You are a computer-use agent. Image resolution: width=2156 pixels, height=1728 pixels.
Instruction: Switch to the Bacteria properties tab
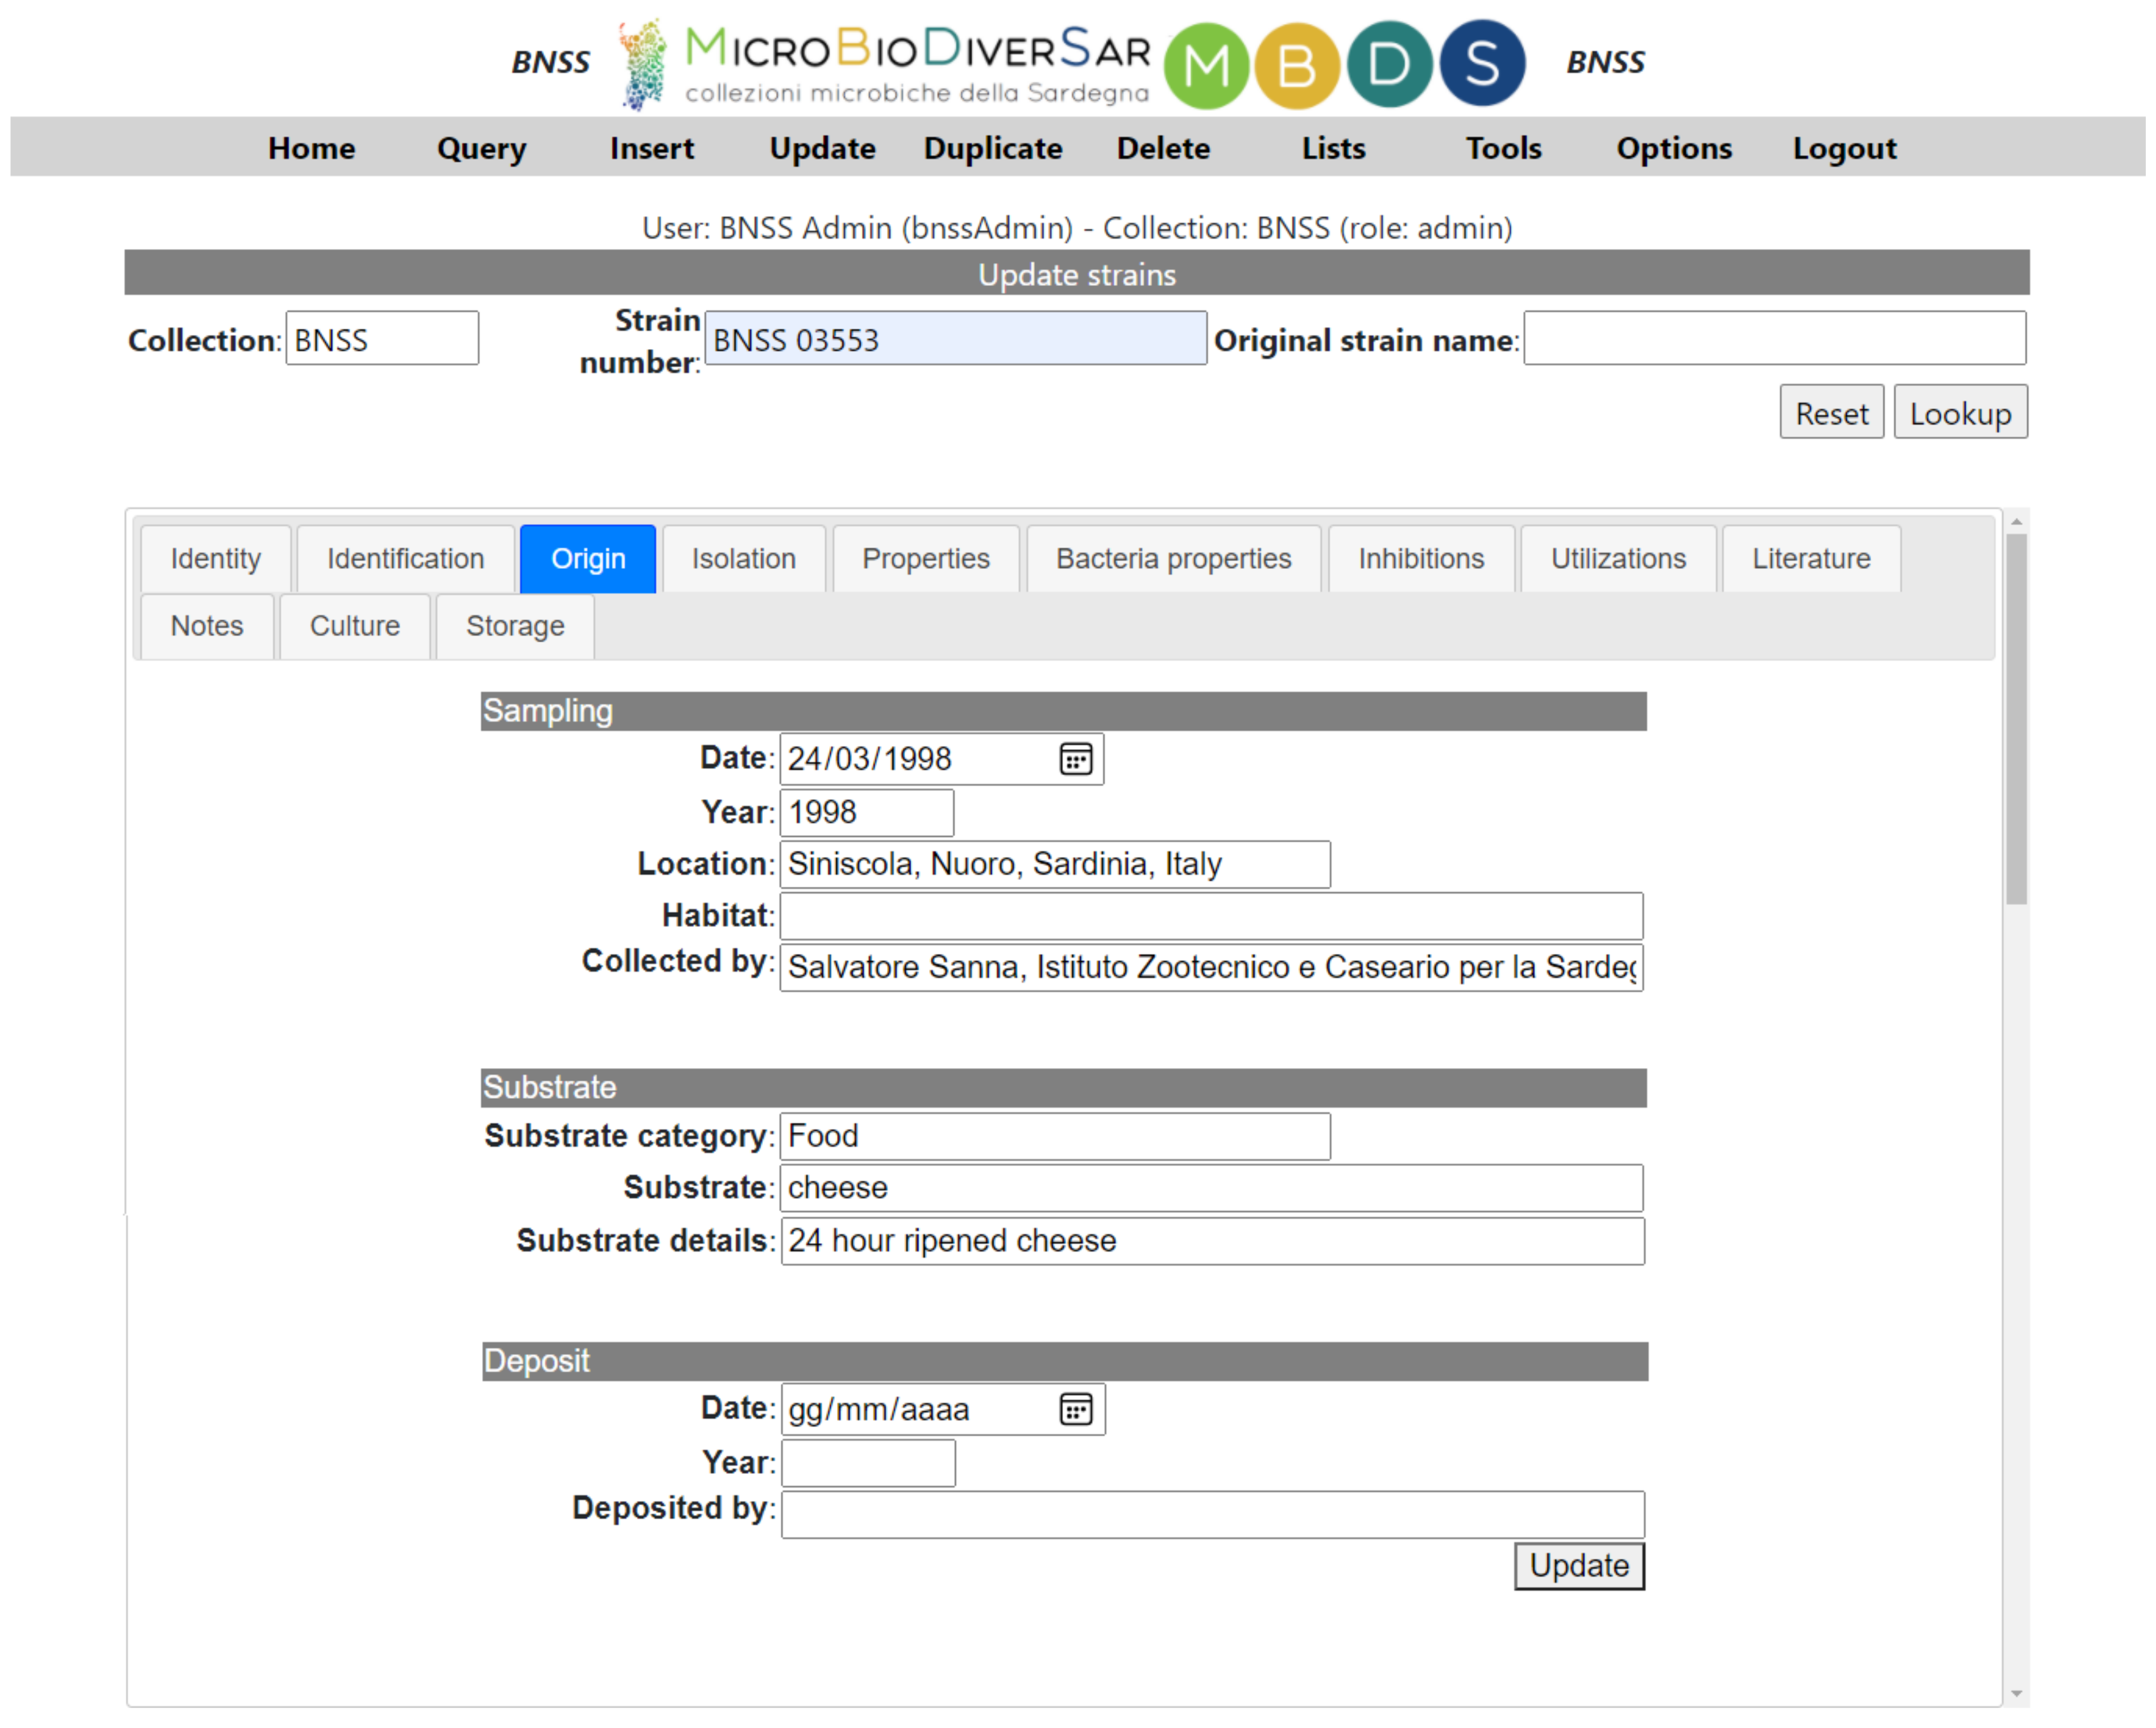point(1173,558)
